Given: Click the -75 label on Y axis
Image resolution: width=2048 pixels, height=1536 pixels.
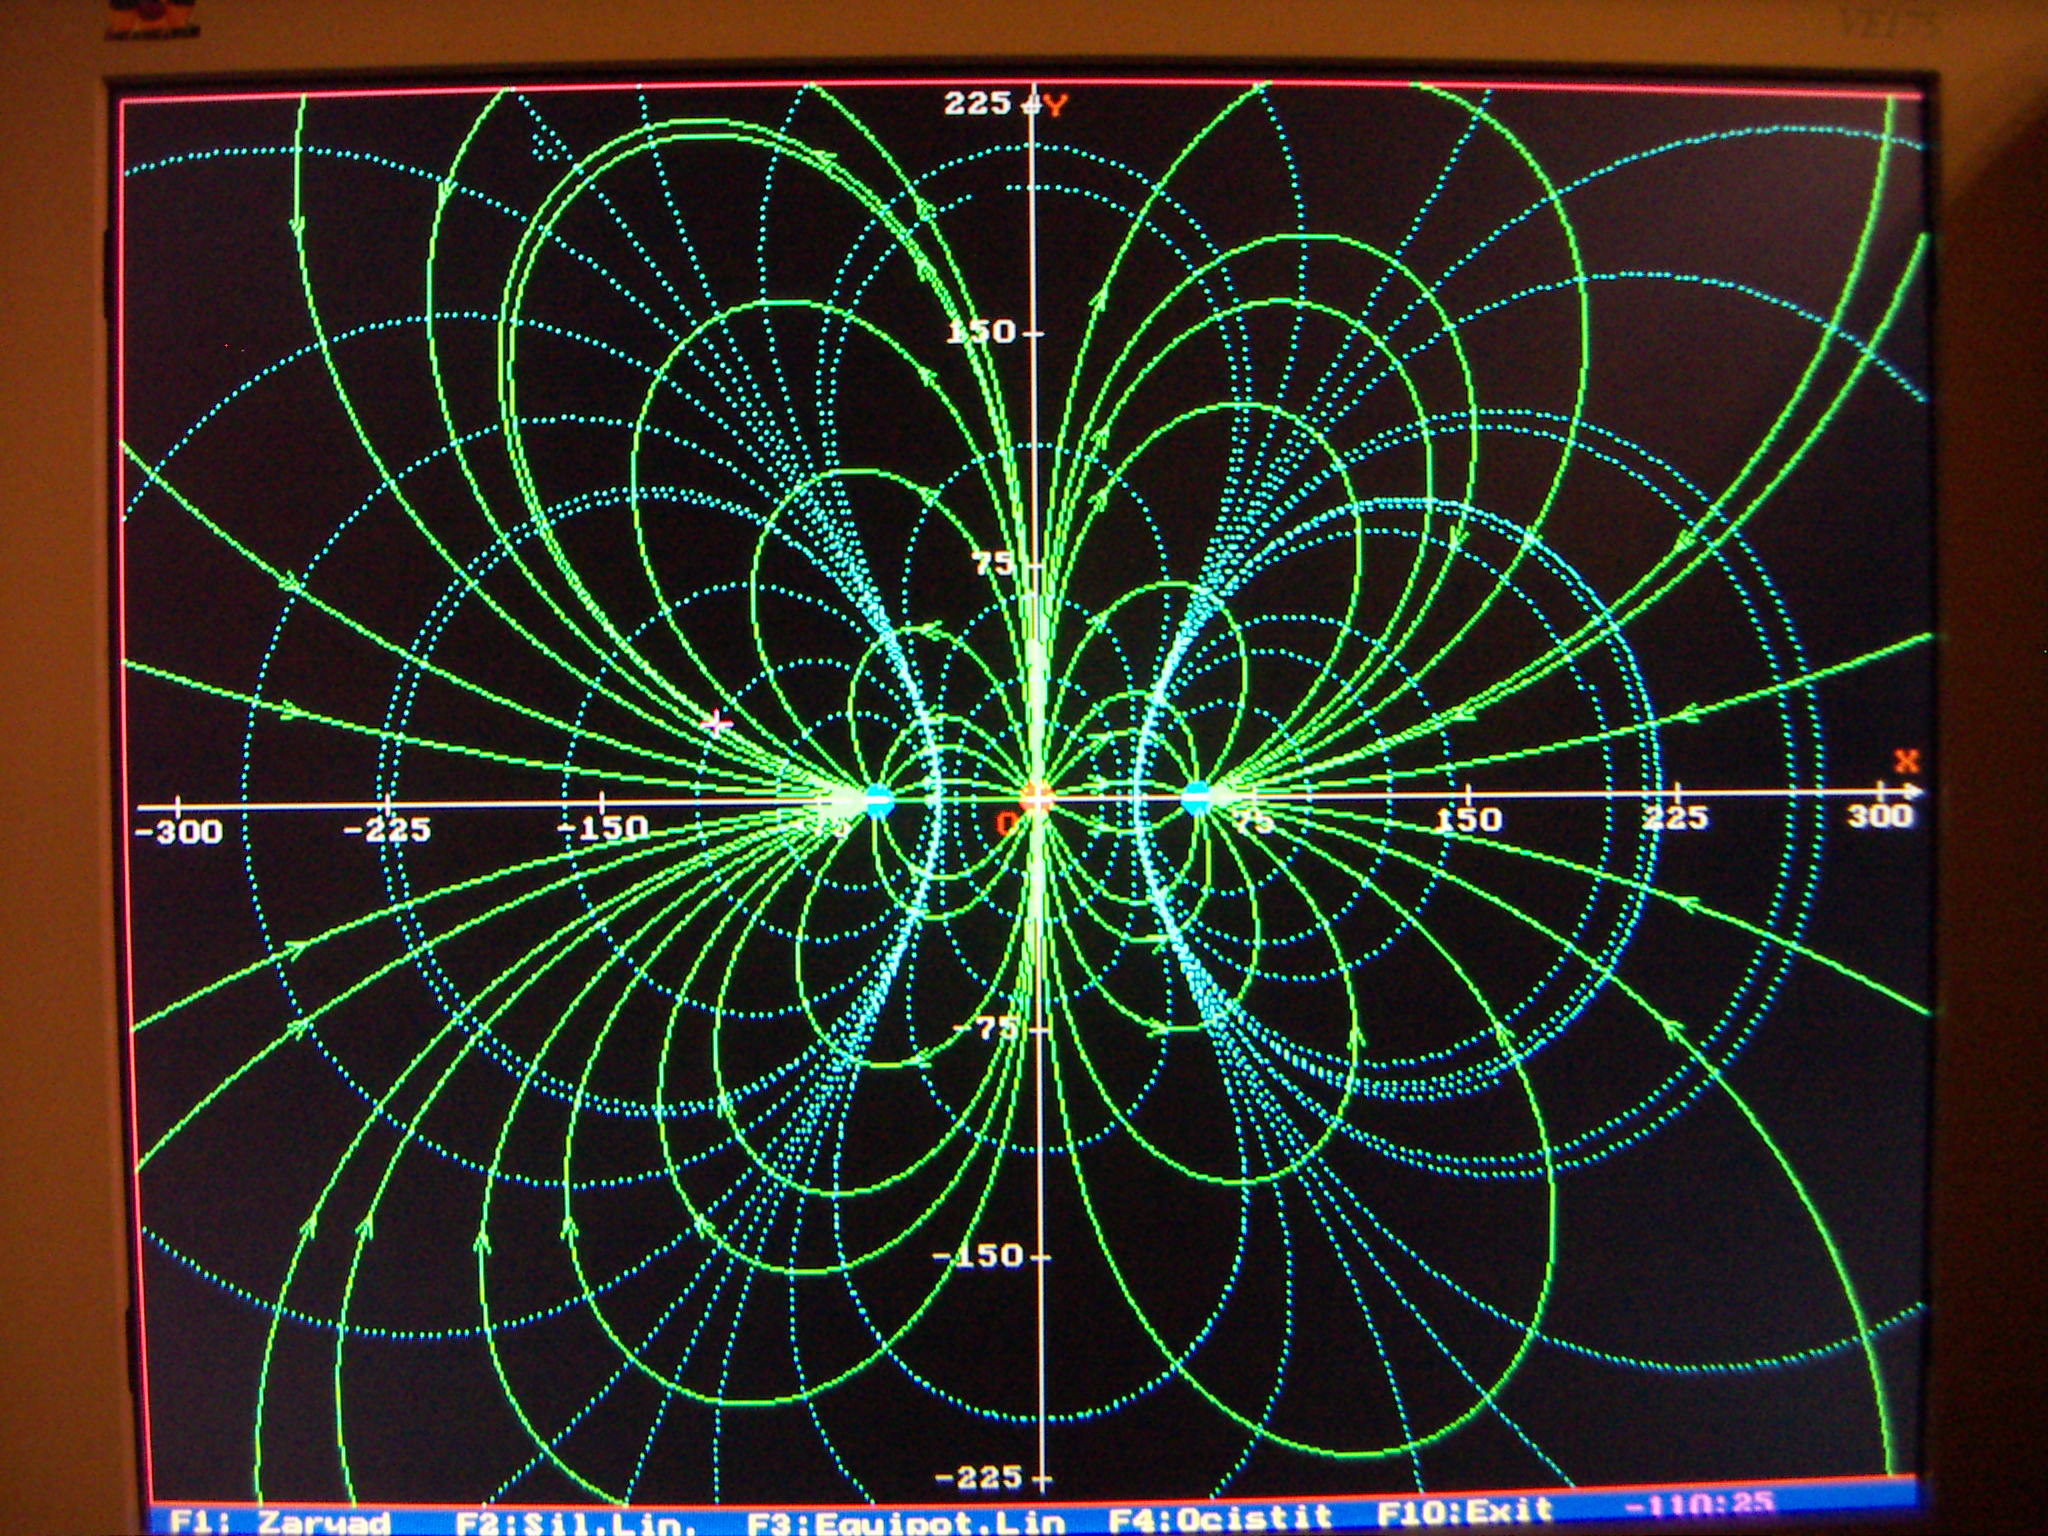Looking at the screenshot, I should (985, 1029).
